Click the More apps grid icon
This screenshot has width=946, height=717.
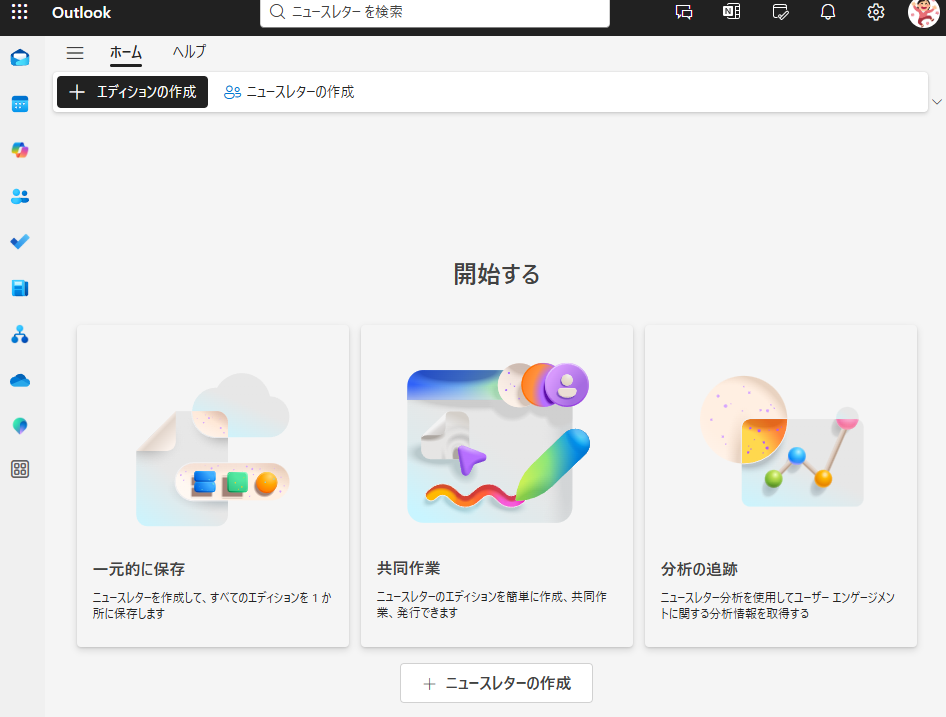point(20,469)
